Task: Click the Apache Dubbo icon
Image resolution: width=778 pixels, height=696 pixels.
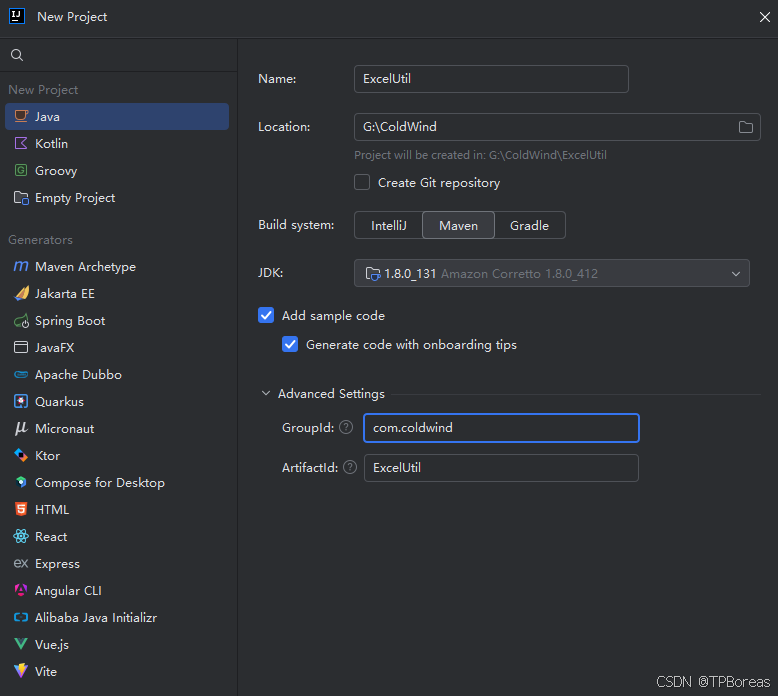Action: (x=21, y=375)
